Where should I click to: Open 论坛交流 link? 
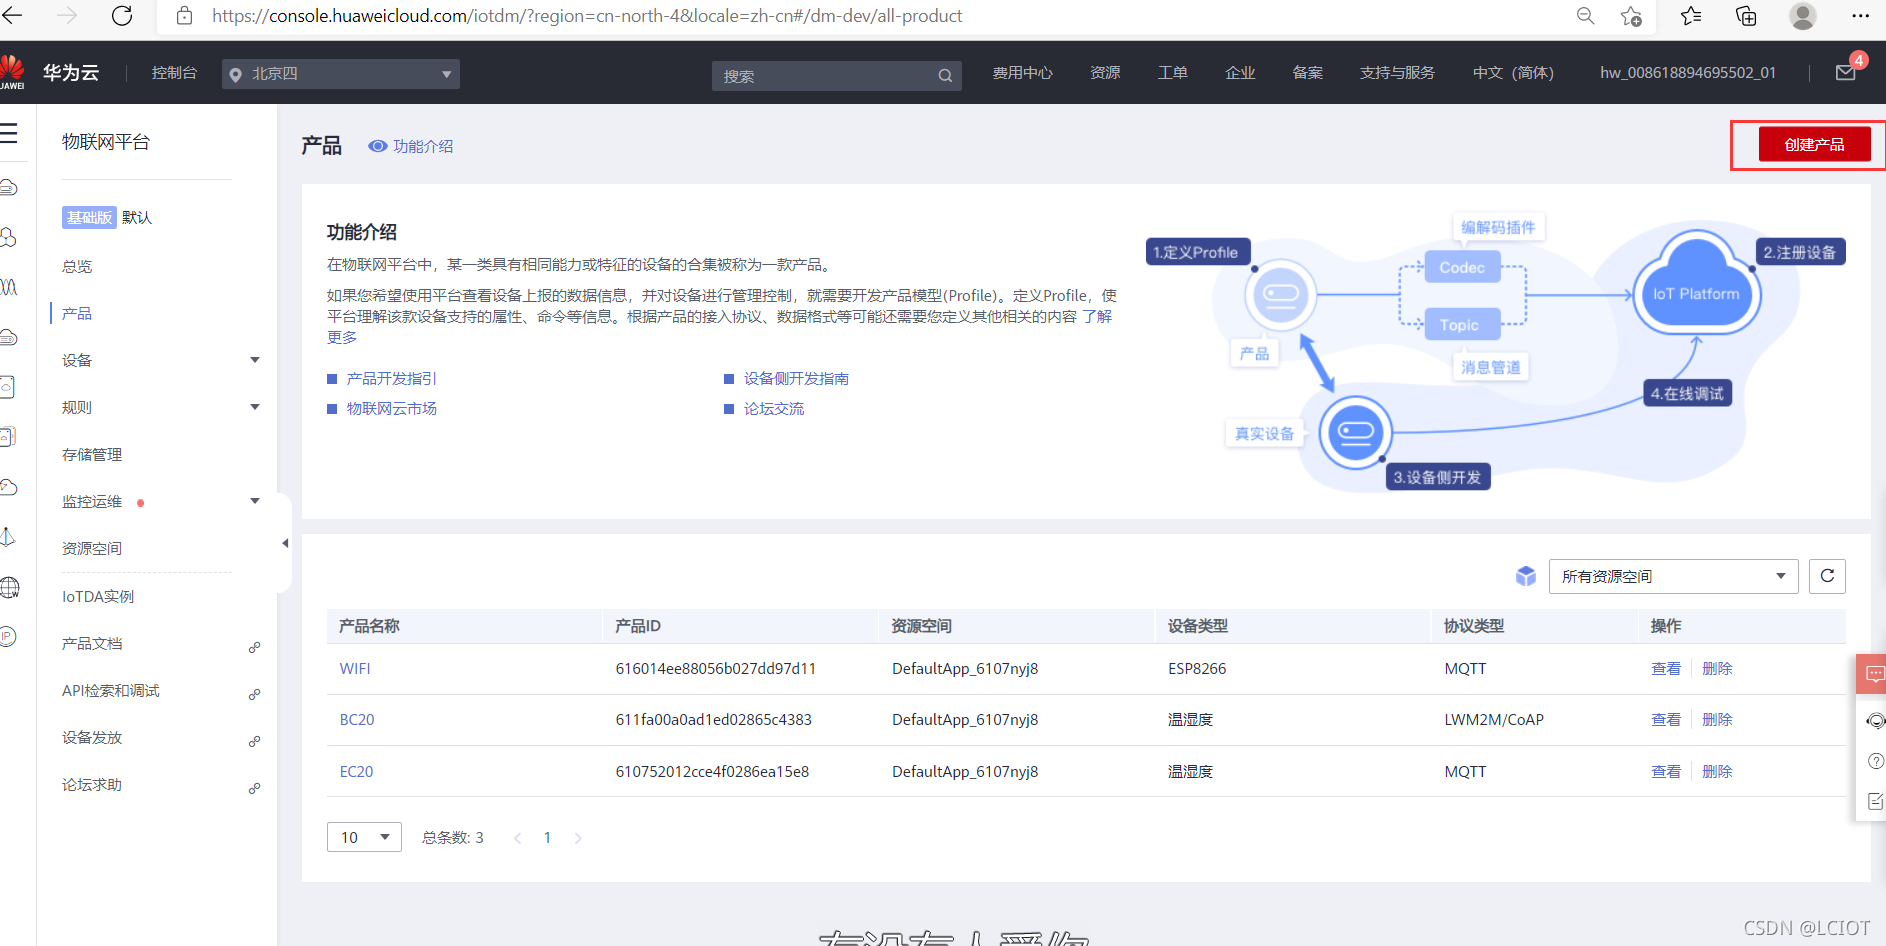click(x=774, y=408)
